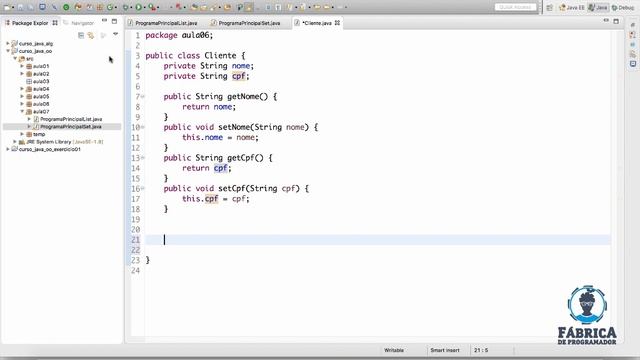Collapse getCpf method fold marker on line 13

click(x=142, y=158)
